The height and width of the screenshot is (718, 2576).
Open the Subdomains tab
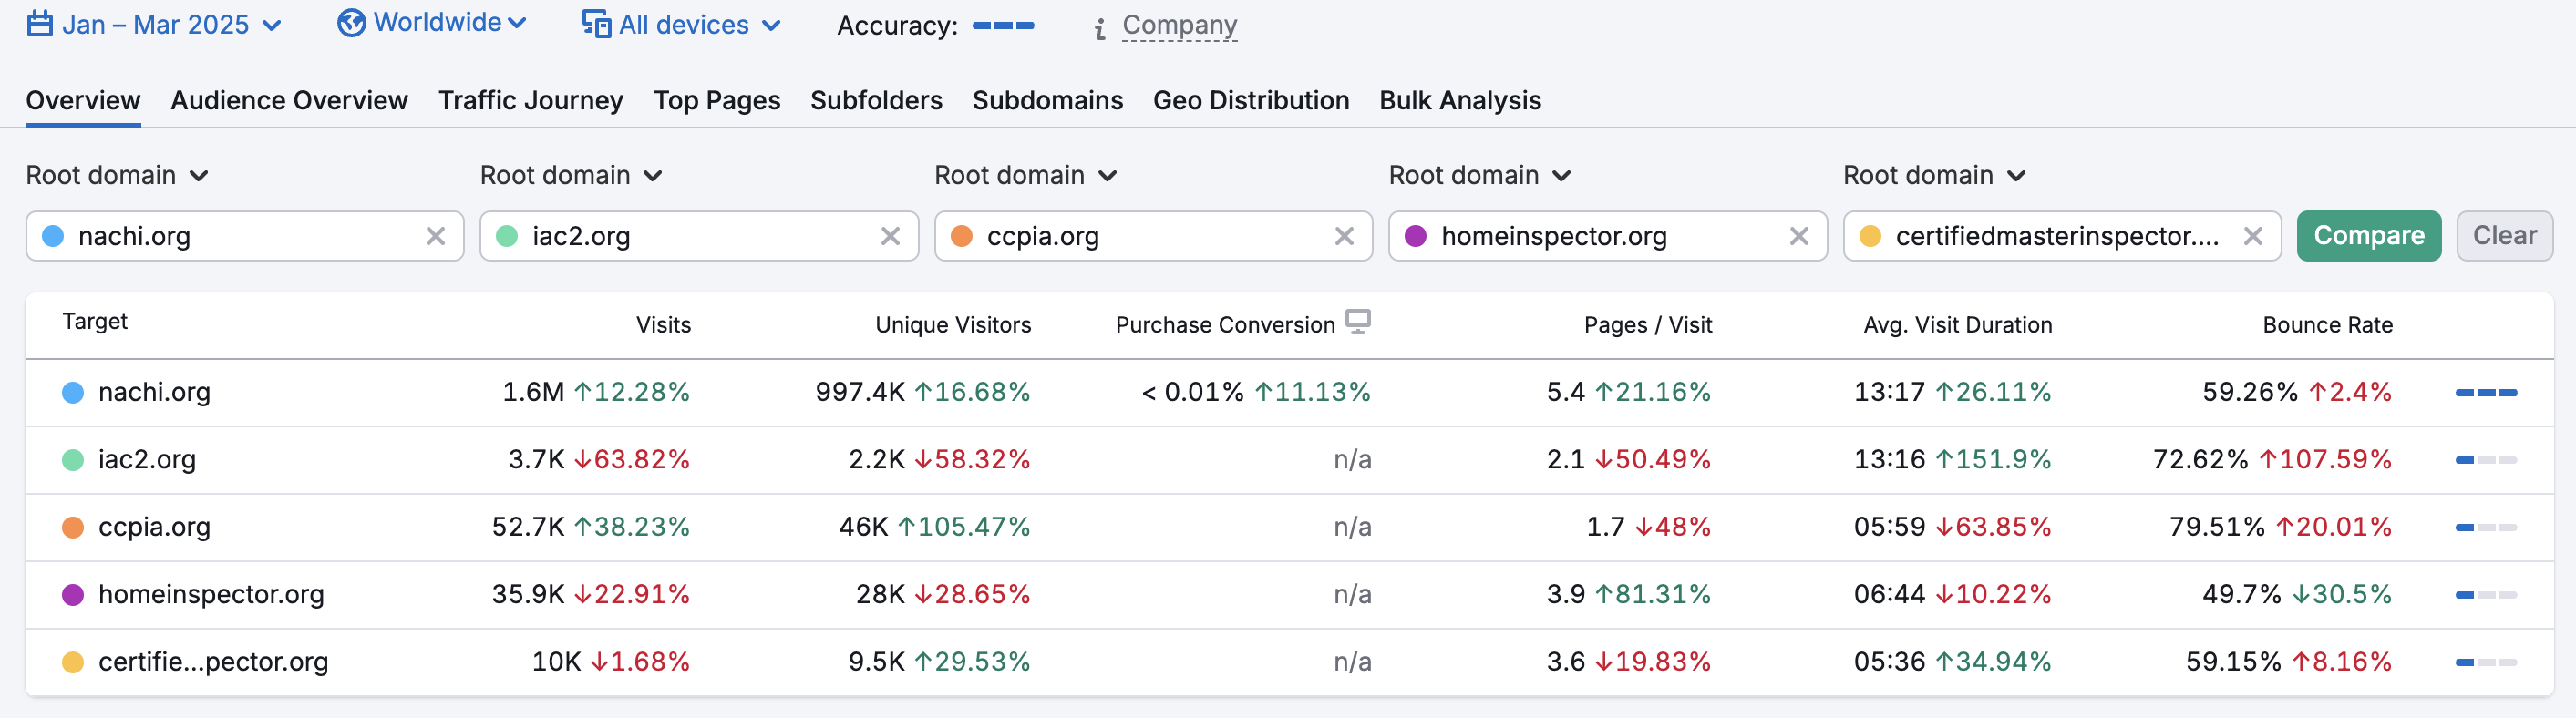[x=1047, y=101]
